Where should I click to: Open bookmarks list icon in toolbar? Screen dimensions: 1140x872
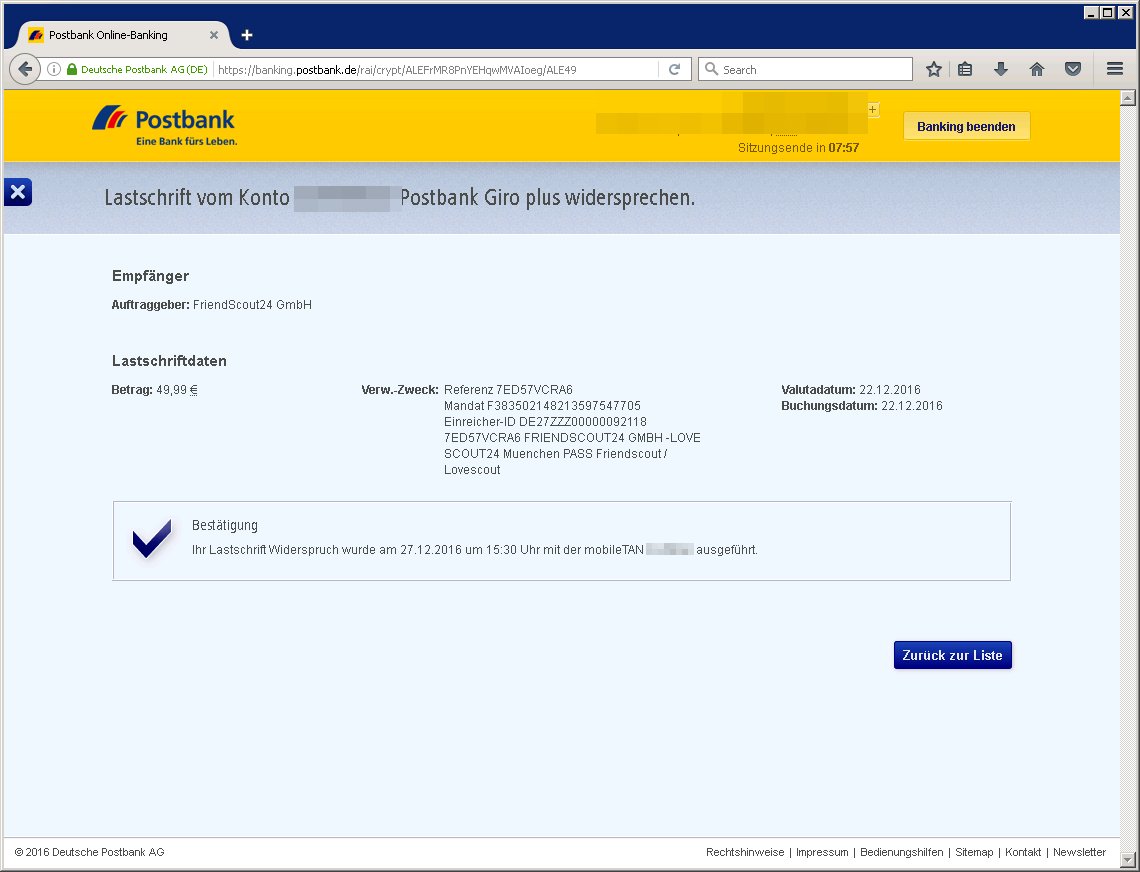pos(965,69)
